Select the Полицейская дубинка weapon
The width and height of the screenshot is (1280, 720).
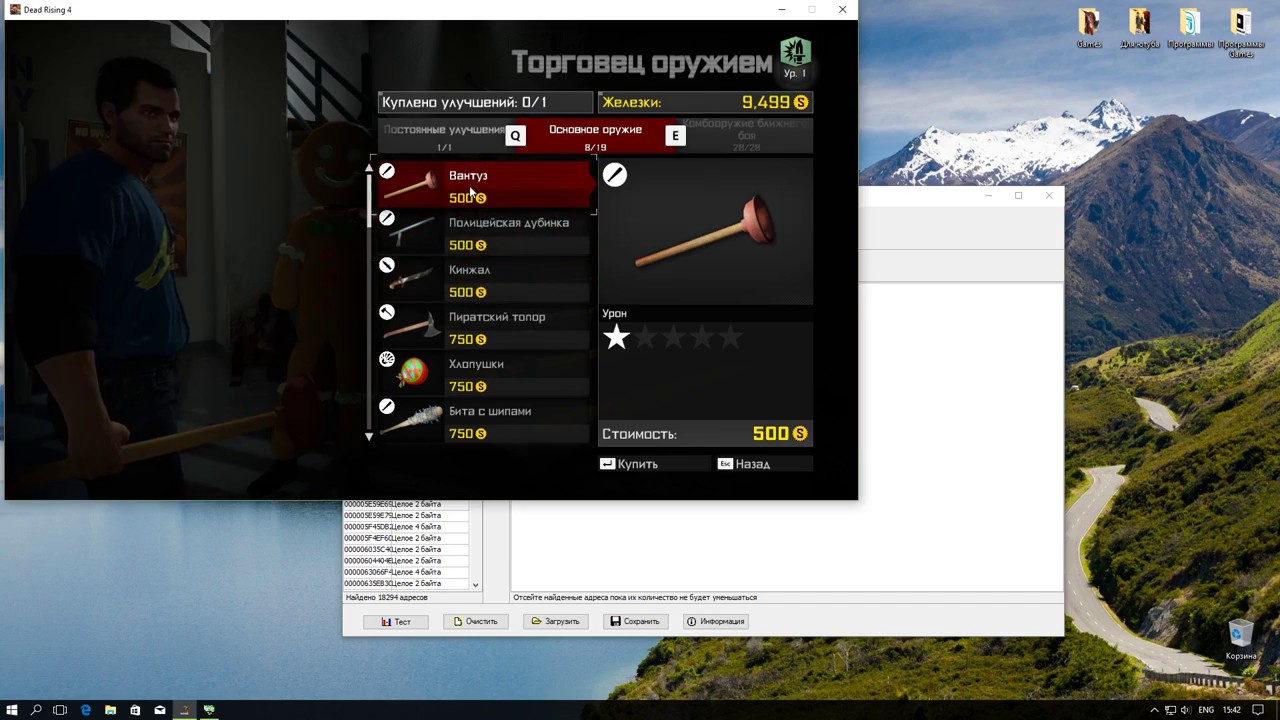tap(485, 233)
